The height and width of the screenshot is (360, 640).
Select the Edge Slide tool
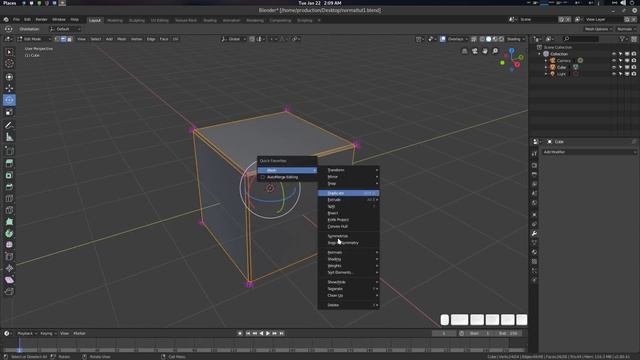[x=9, y=257]
